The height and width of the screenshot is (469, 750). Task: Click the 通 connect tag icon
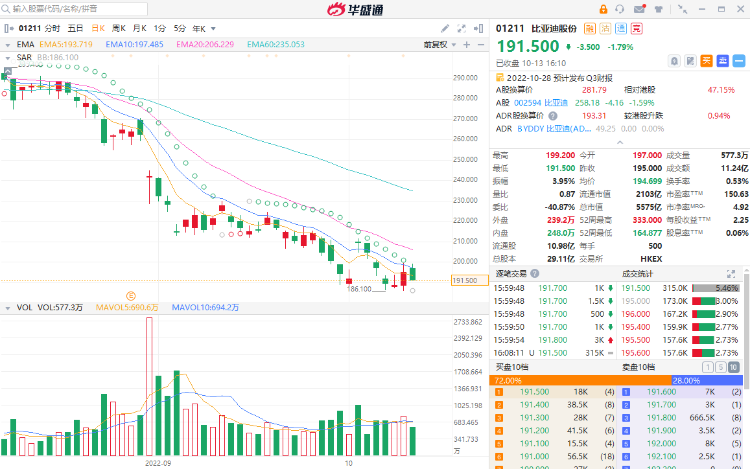pos(621,29)
